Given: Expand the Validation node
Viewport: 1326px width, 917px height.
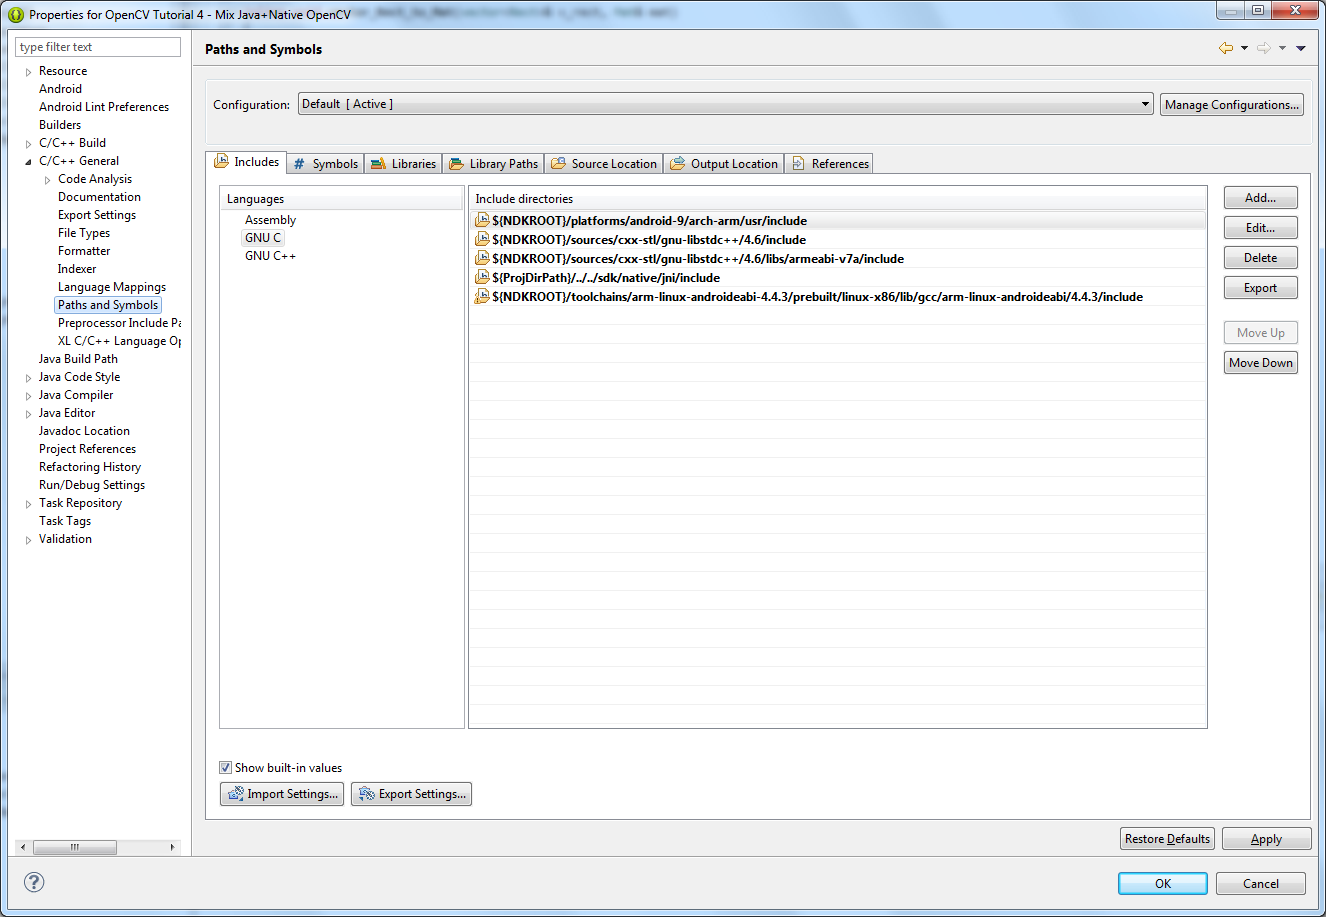Looking at the screenshot, I should tap(28, 540).
